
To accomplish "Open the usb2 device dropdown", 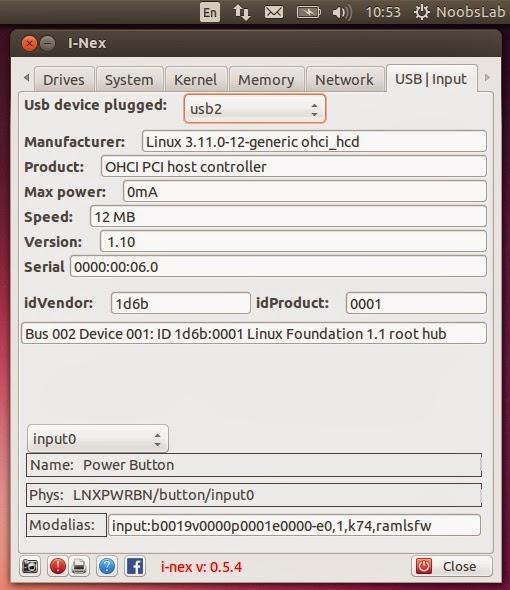I will (255, 109).
